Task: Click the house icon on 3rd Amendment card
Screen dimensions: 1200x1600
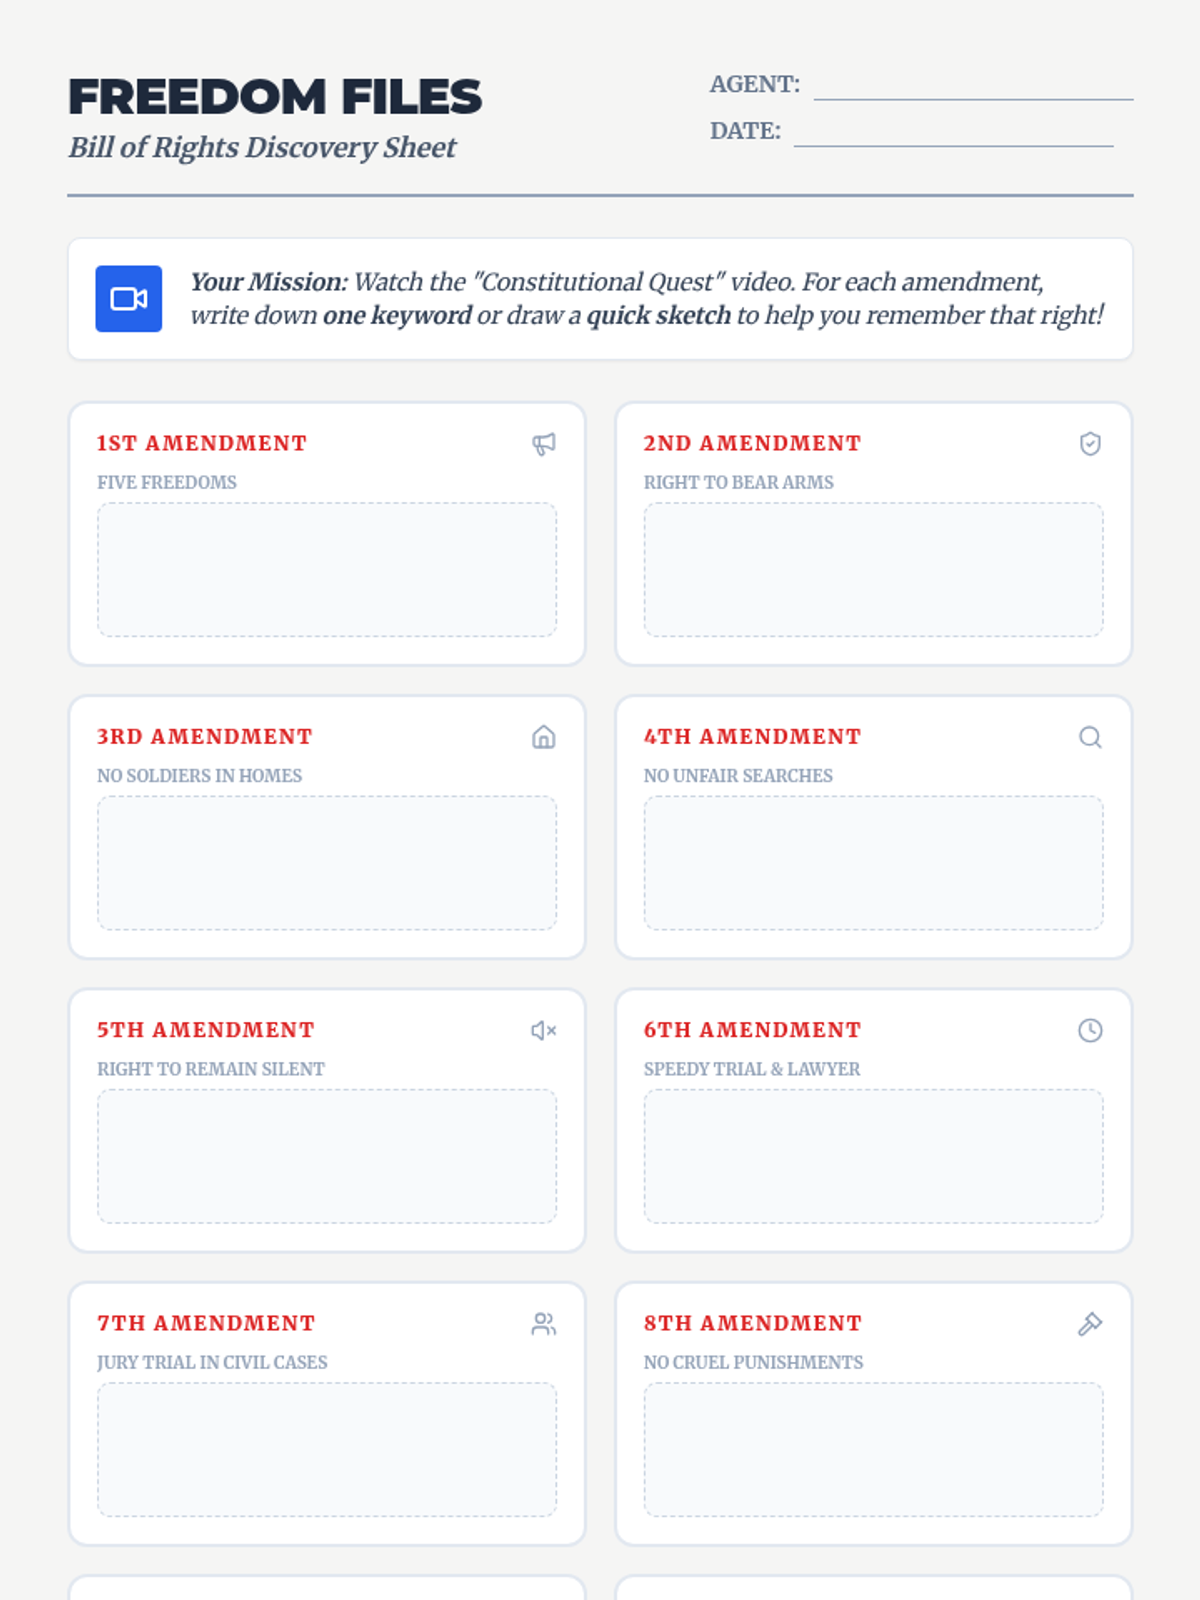Action: (x=544, y=737)
